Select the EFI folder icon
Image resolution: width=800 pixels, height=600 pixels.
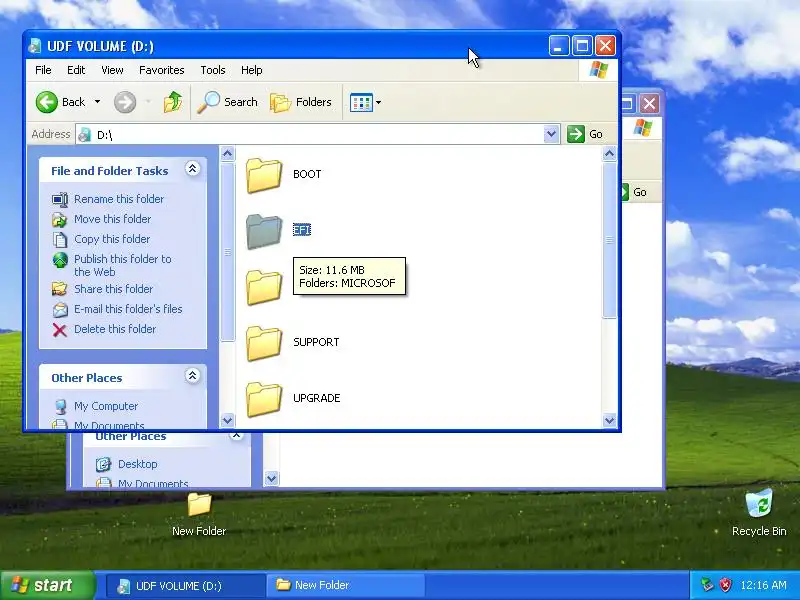264,231
